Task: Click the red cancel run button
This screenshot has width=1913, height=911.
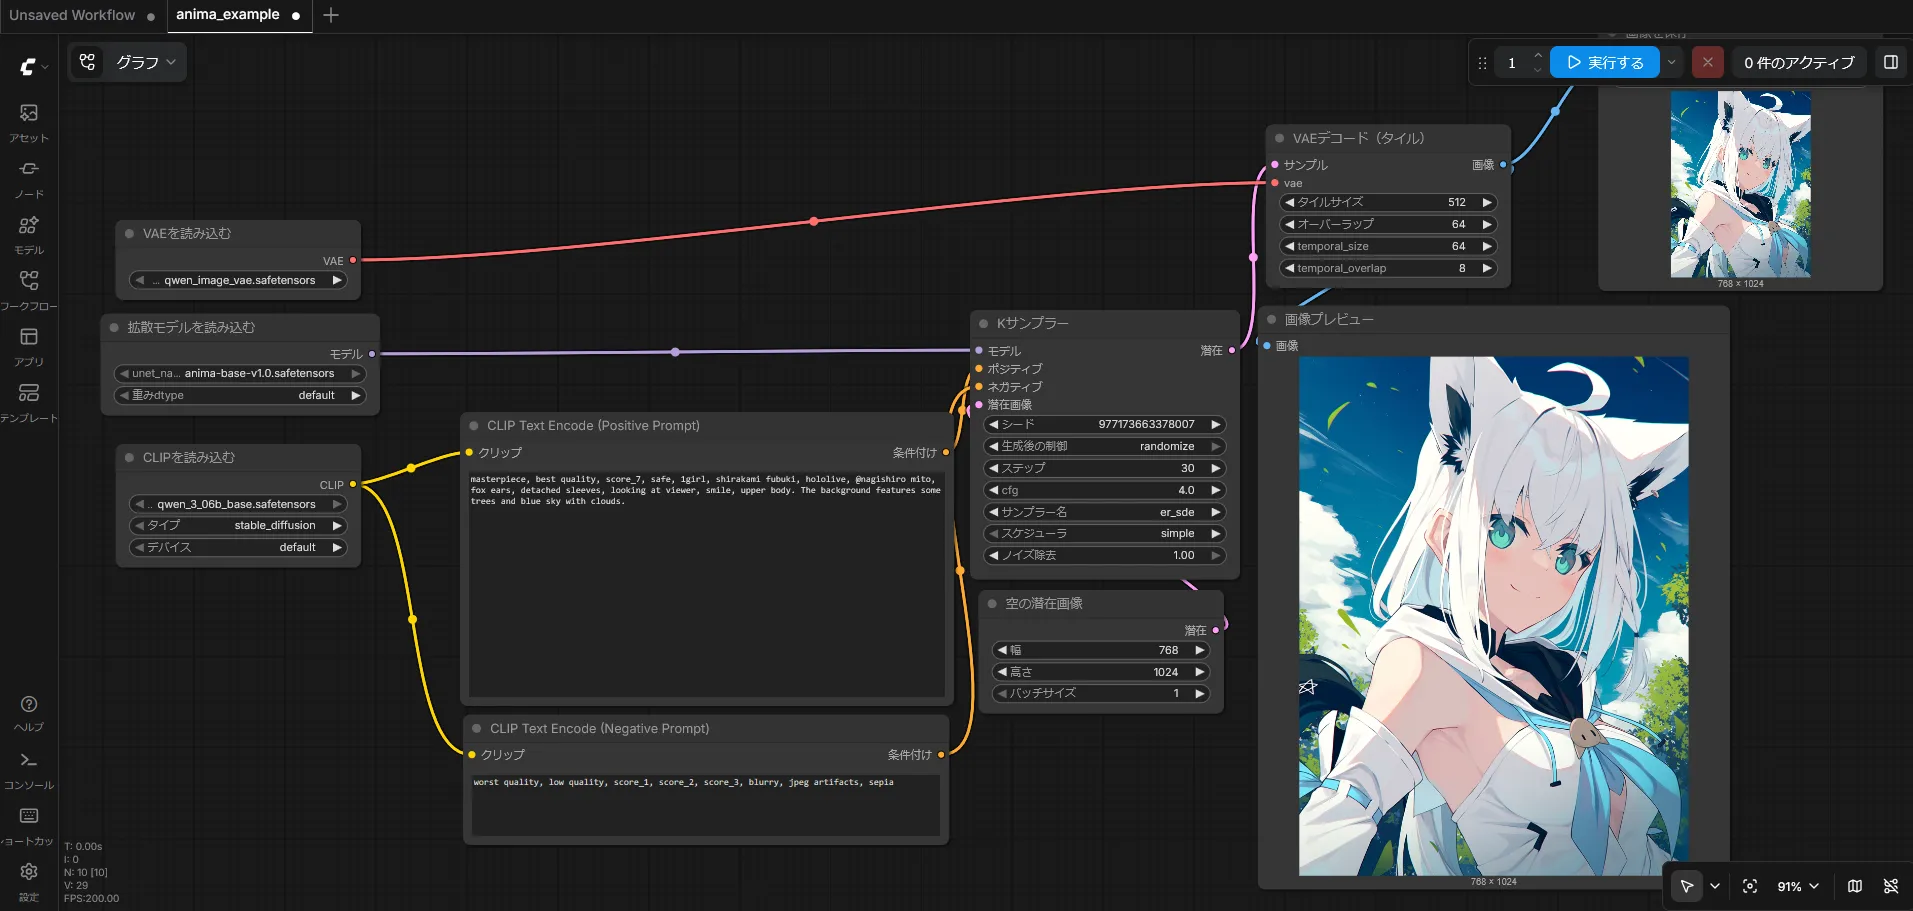Action: [x=1707, y=62]
